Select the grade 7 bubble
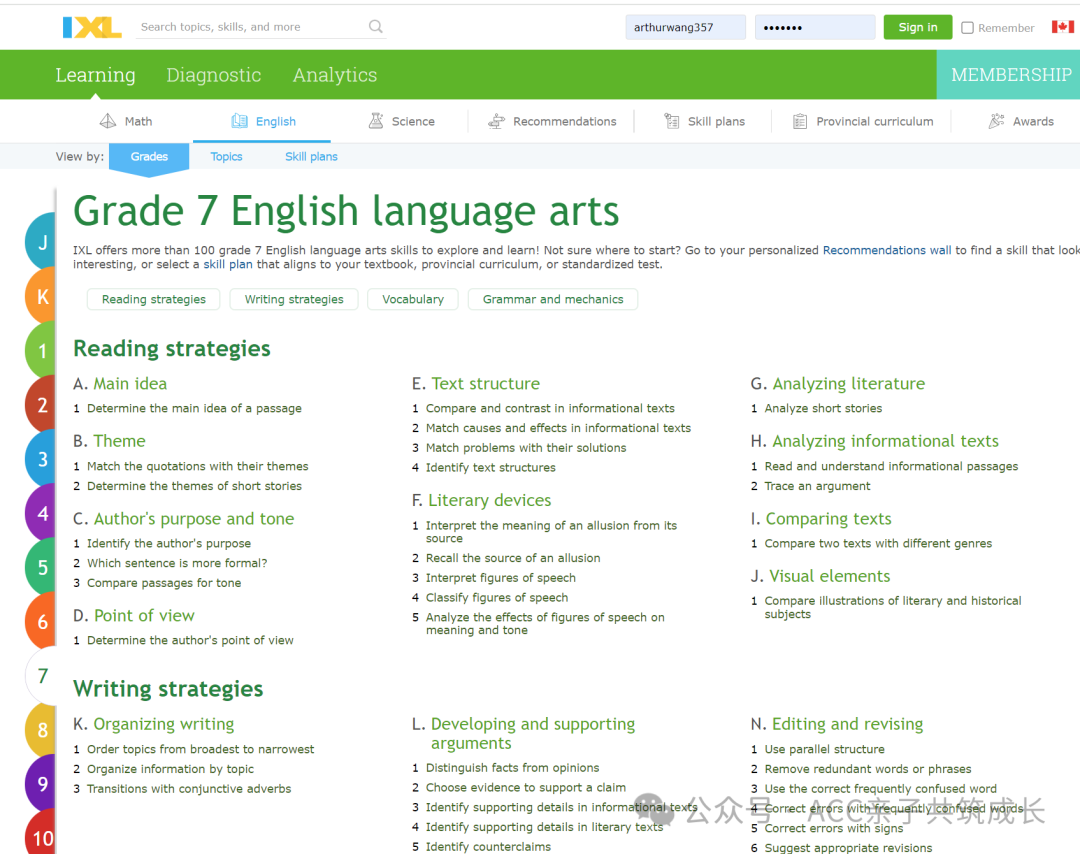 pos(41,676)
